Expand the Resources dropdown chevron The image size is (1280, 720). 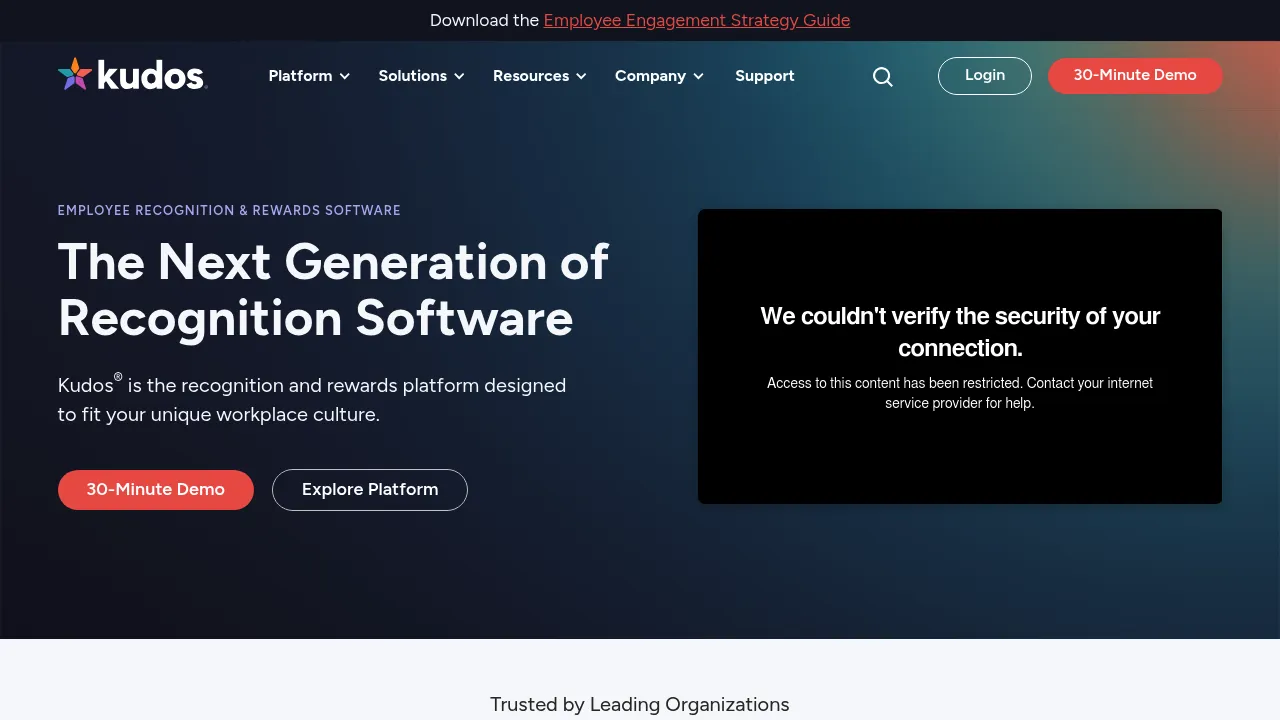click(581, 76)
